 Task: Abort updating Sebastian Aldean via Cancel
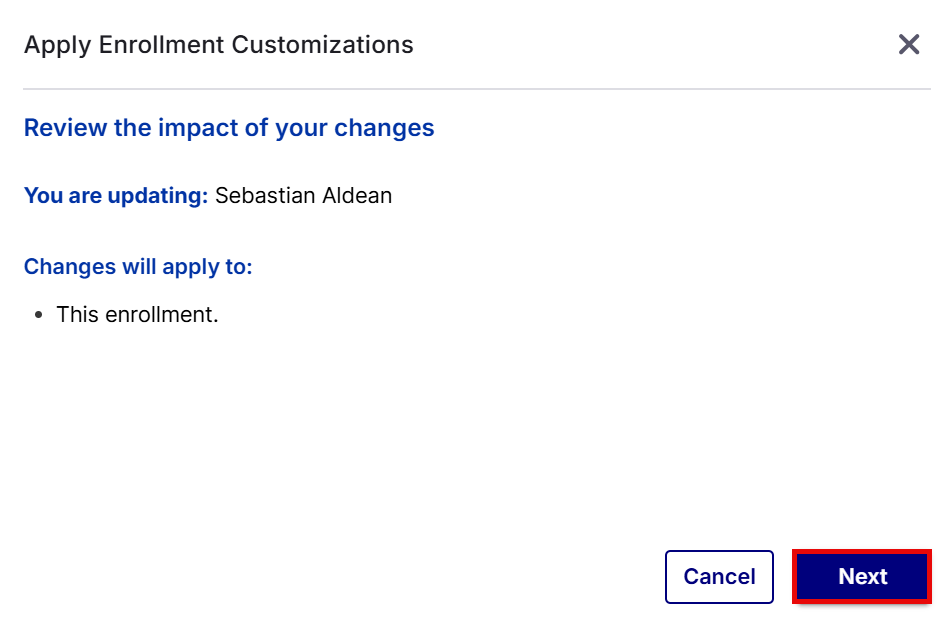[719, 577]
